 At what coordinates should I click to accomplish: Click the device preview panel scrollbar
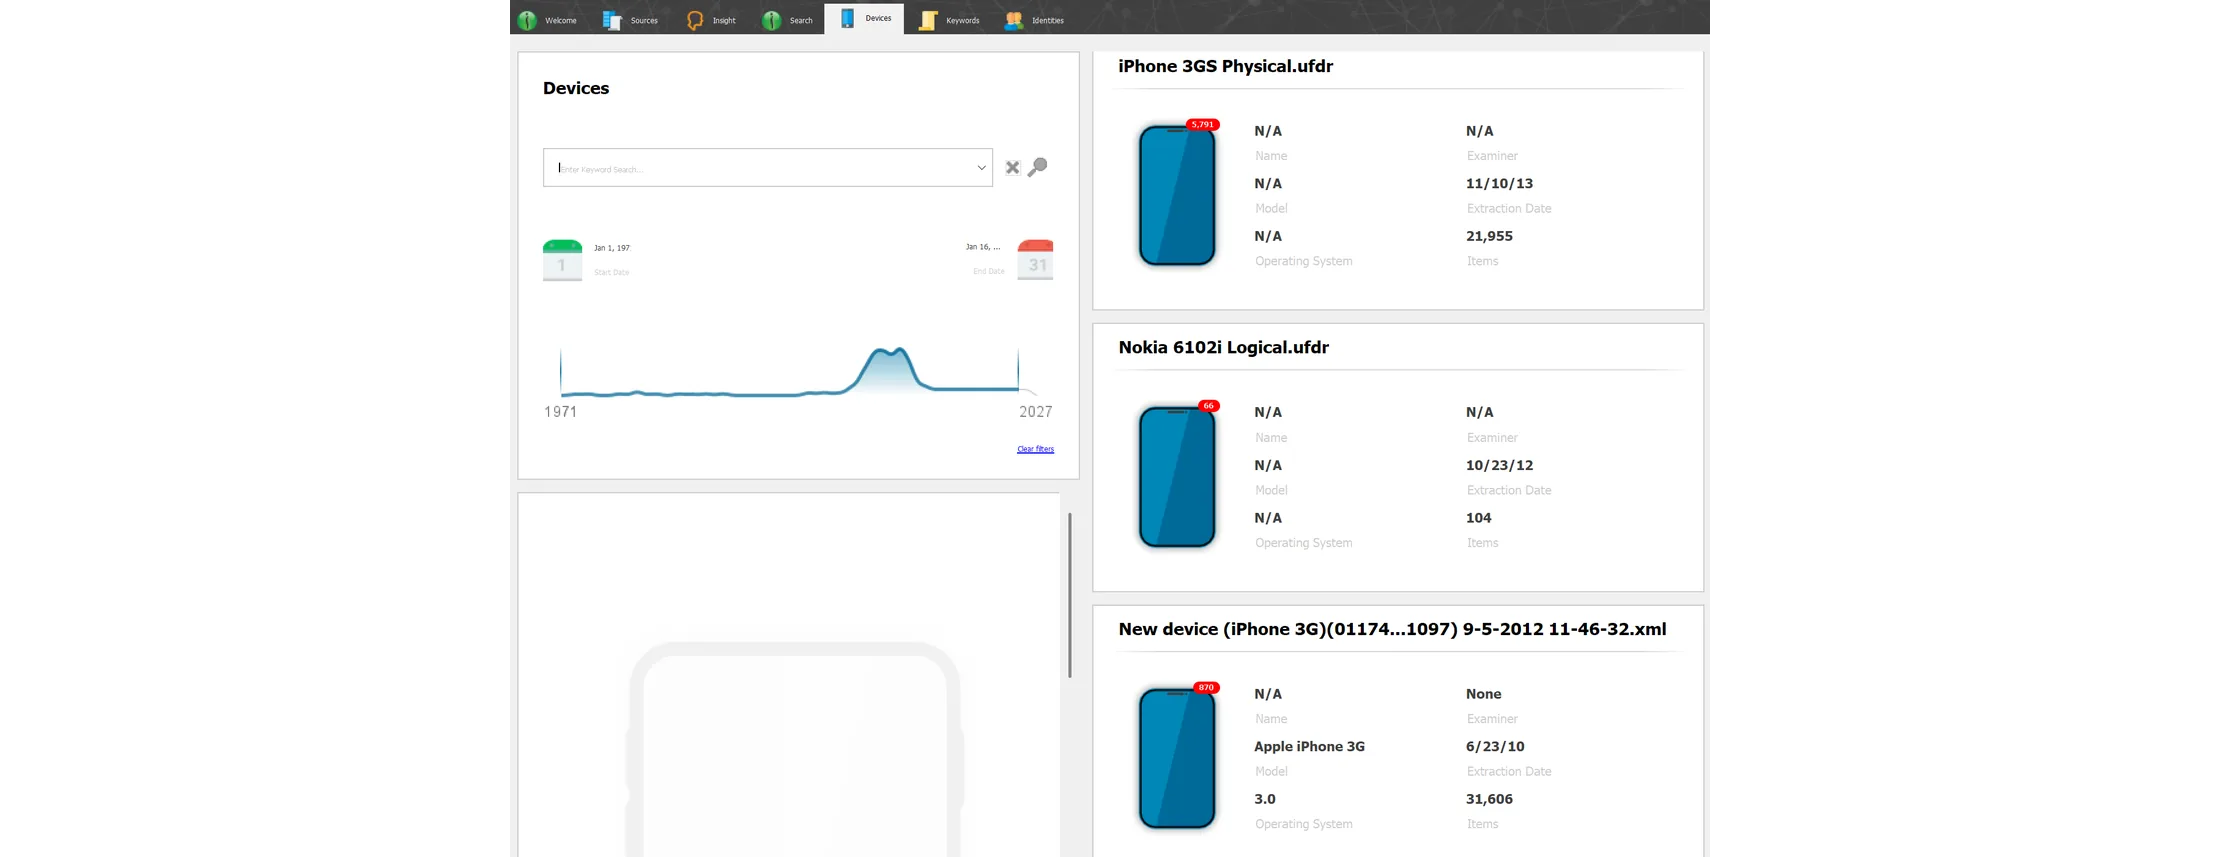pyautogui.click(x=1070, y=595)
